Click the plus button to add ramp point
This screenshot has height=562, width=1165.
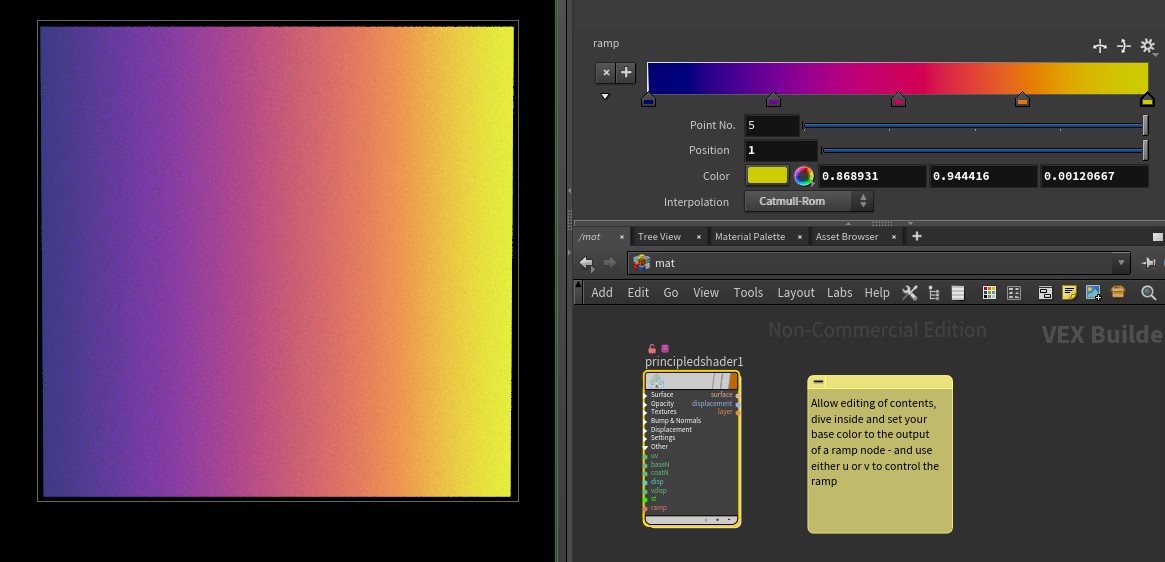pyautogui.click(x=626, y=72)
